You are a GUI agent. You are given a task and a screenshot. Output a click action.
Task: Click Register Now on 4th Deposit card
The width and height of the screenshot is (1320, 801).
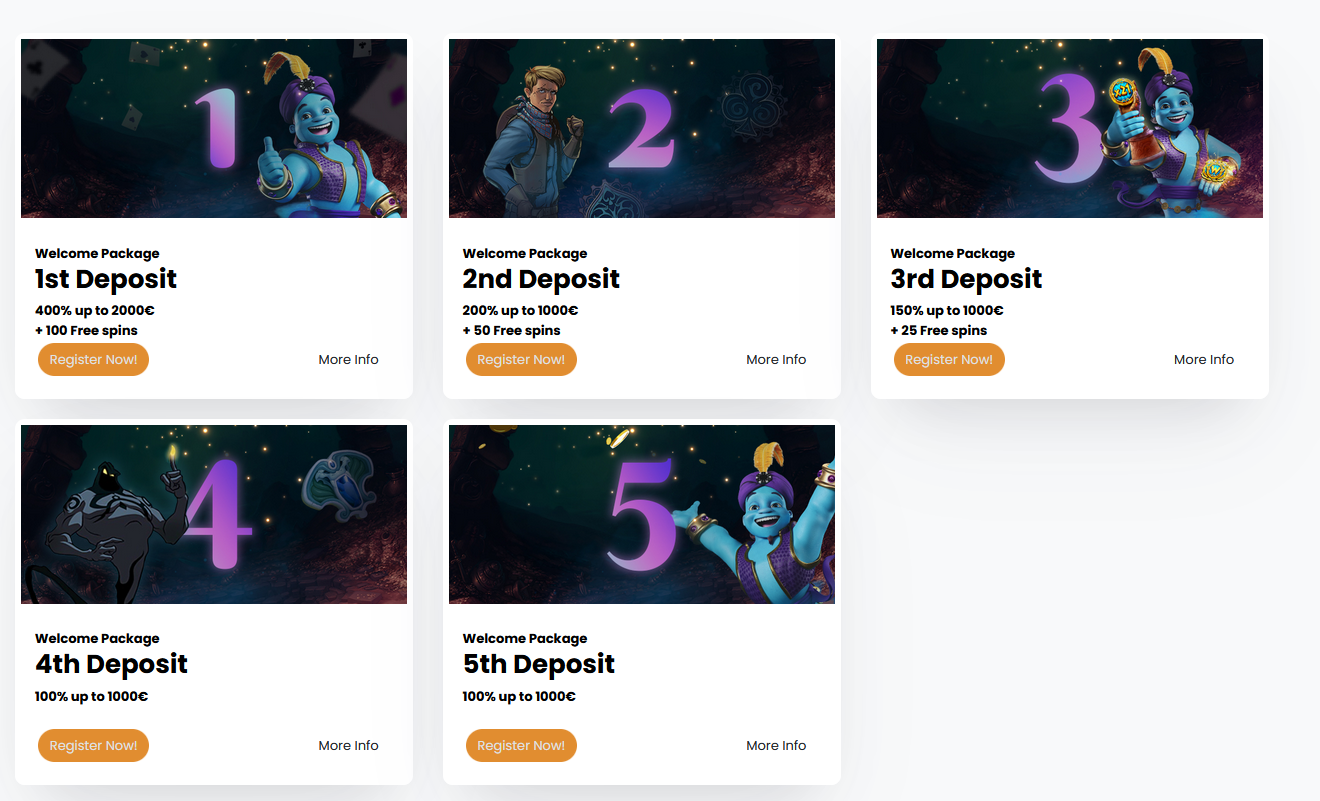click(x=93, y=746)
